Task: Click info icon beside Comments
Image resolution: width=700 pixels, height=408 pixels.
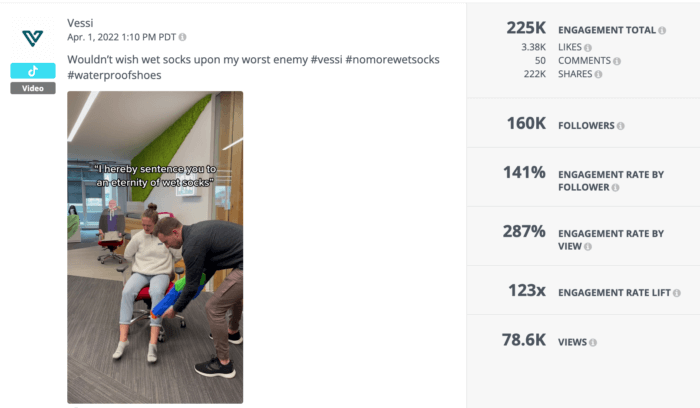Action: click(x=617, y=61)
